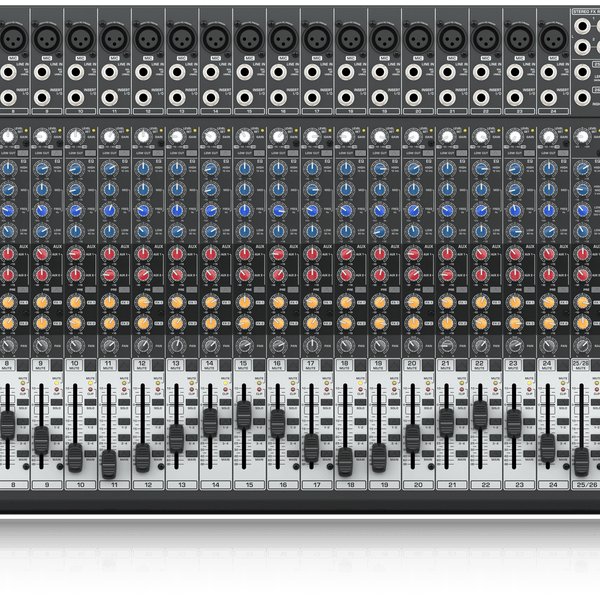The image size is (600, 600).
Task: Click channel 9 INSERT jack
Action: point(42,98)
